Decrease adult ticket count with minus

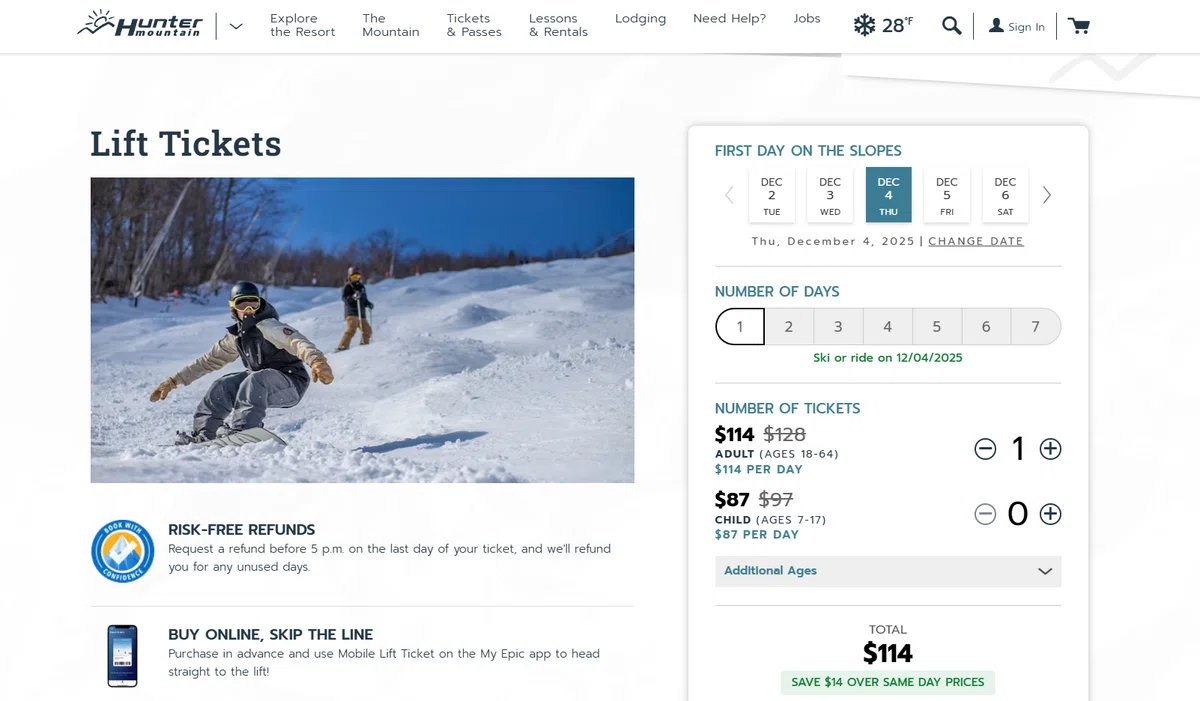(985, 449)
